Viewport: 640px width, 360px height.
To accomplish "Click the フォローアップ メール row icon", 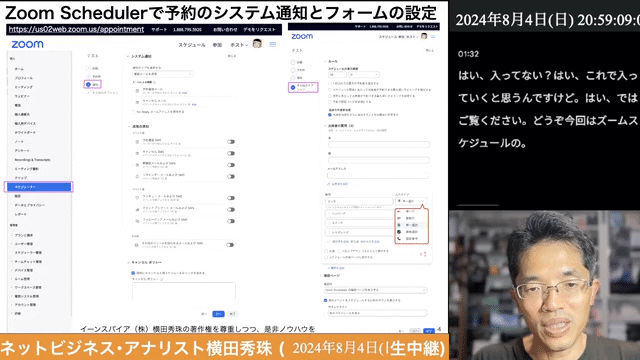I will coord(137,221).
